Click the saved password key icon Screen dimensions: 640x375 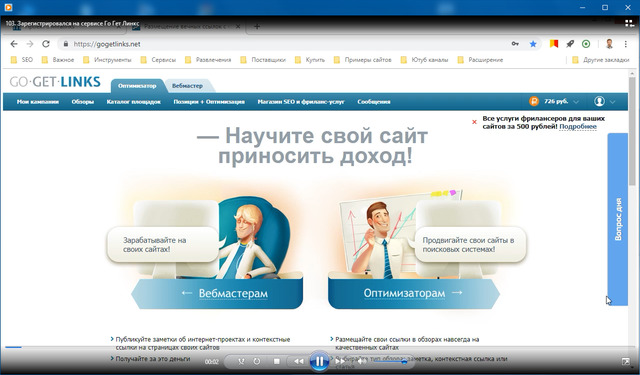[x=515, y=44]
